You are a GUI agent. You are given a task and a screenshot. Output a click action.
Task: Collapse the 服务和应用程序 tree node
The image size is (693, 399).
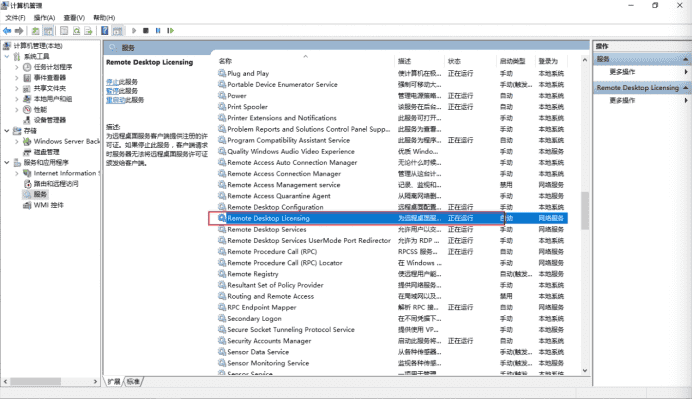[x=7, y=163]
